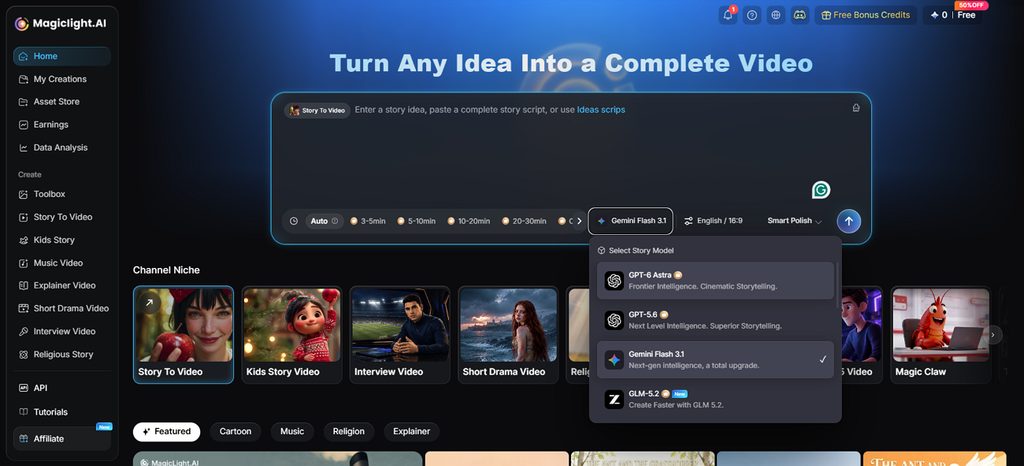Click the Toolbox sidebar icon

[24, 194]
